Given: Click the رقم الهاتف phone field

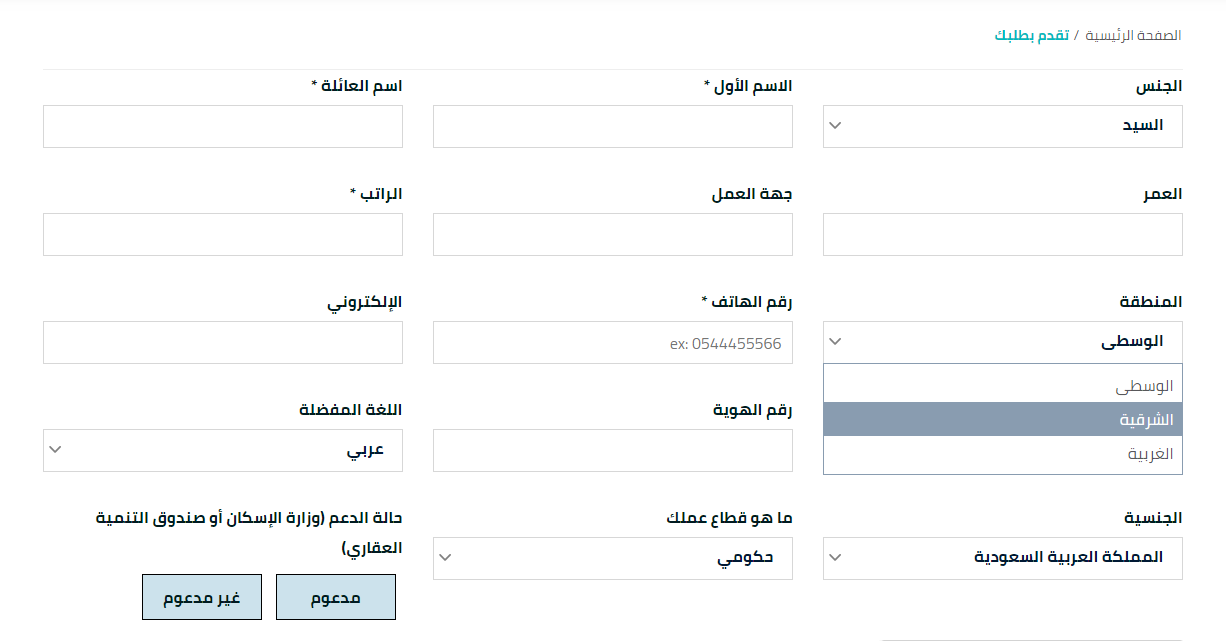Looking at the screenshot, I should [612, 342].
